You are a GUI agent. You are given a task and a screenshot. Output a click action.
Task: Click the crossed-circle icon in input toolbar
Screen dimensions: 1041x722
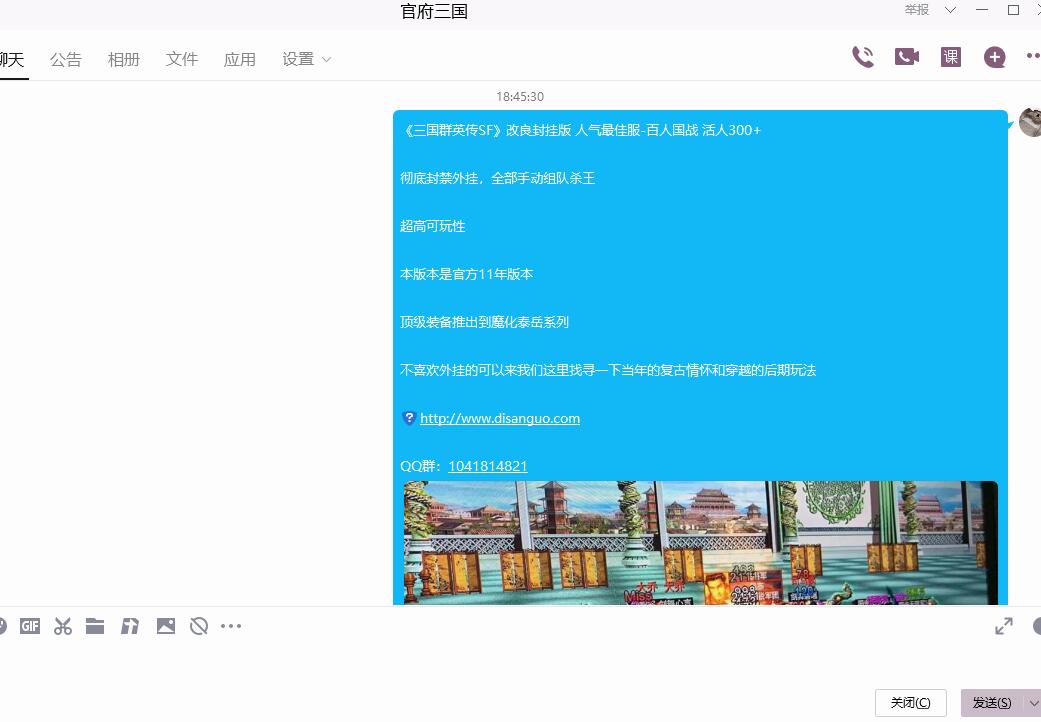click(199, 626)
